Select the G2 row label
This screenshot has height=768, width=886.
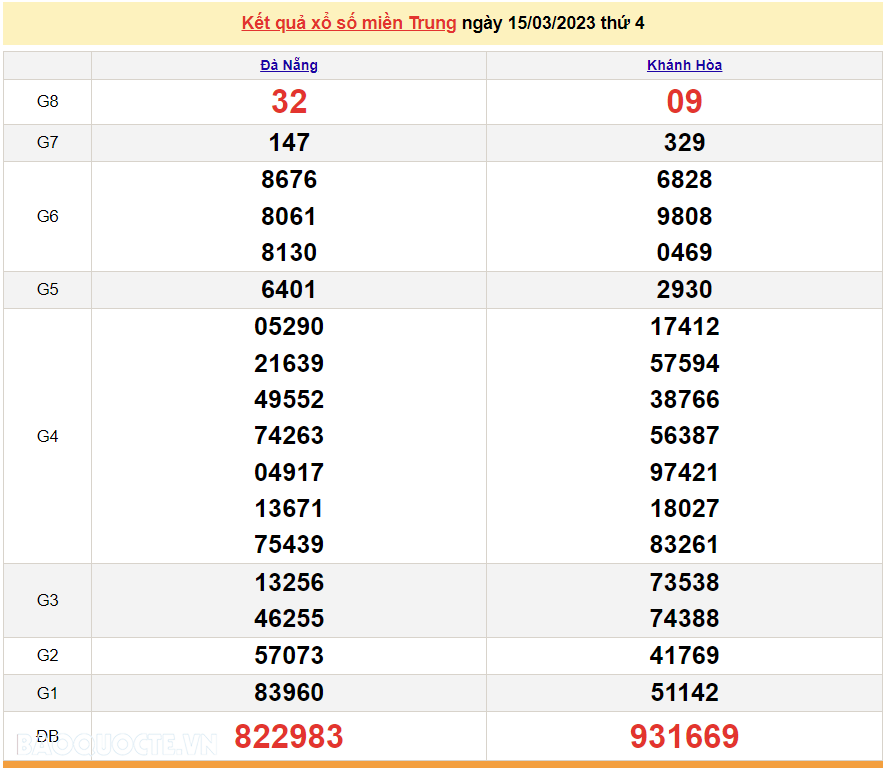coord(48,655)
